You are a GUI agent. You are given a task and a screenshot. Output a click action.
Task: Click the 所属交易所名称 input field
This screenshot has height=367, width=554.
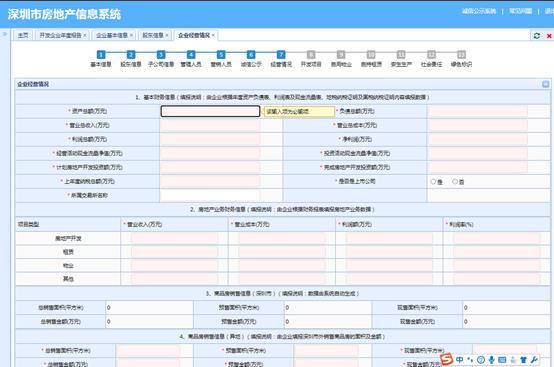210,195
